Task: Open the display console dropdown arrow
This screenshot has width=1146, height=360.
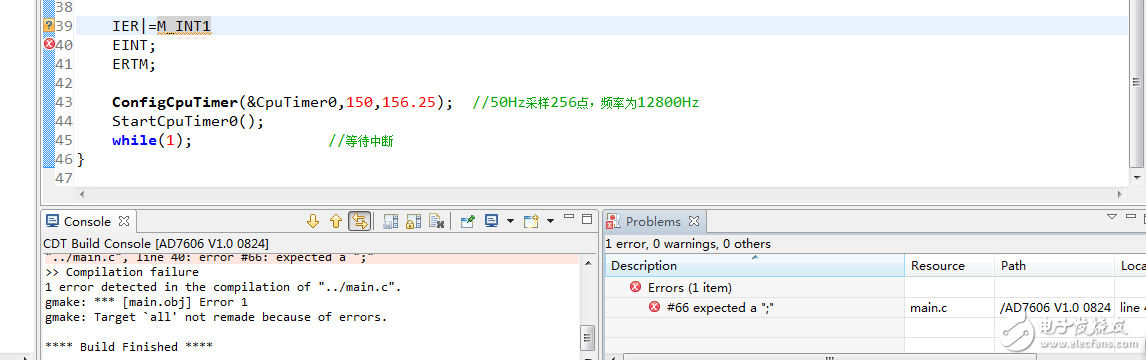Action: tap(510, 221)
